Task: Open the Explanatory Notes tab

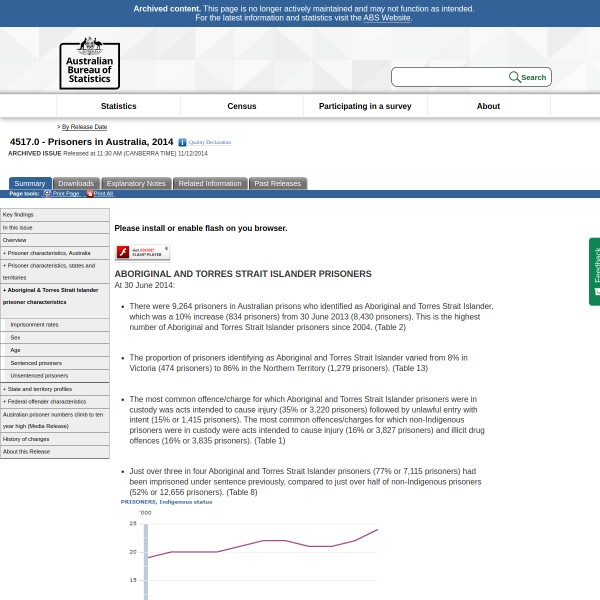Action: (136, 184)
